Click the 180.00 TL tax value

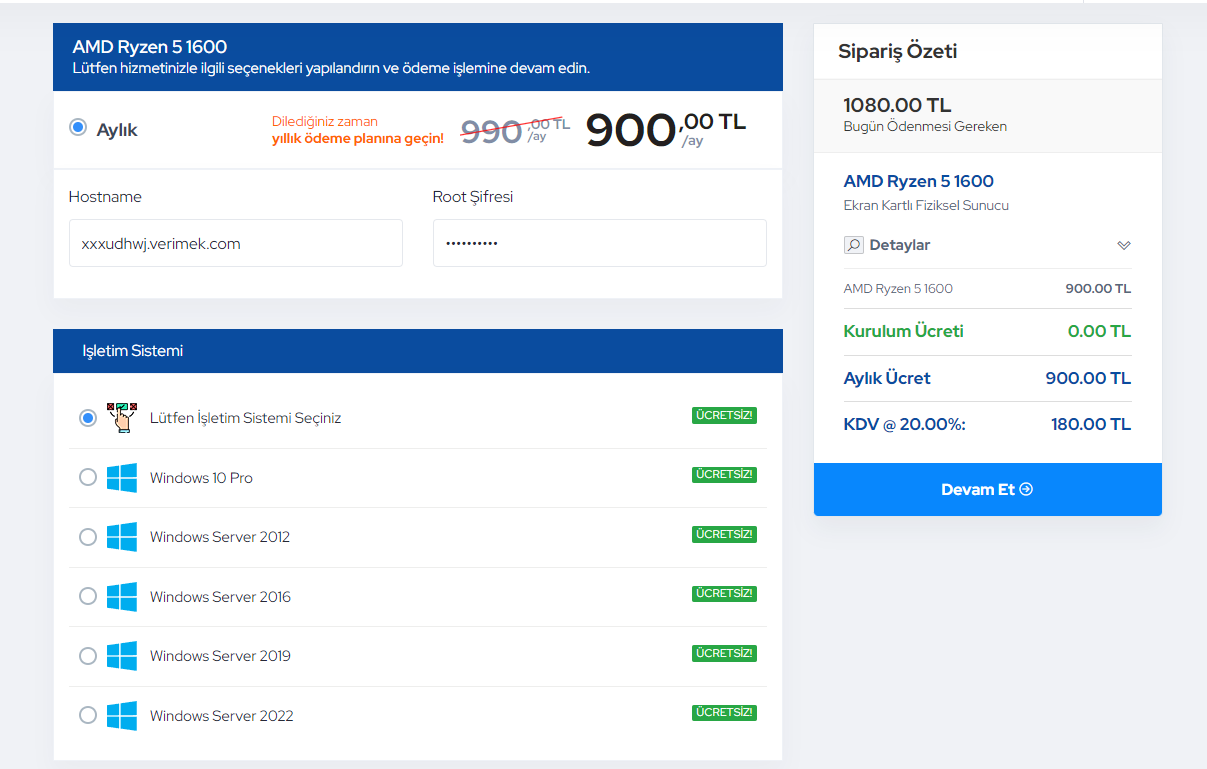(1091, 424)
